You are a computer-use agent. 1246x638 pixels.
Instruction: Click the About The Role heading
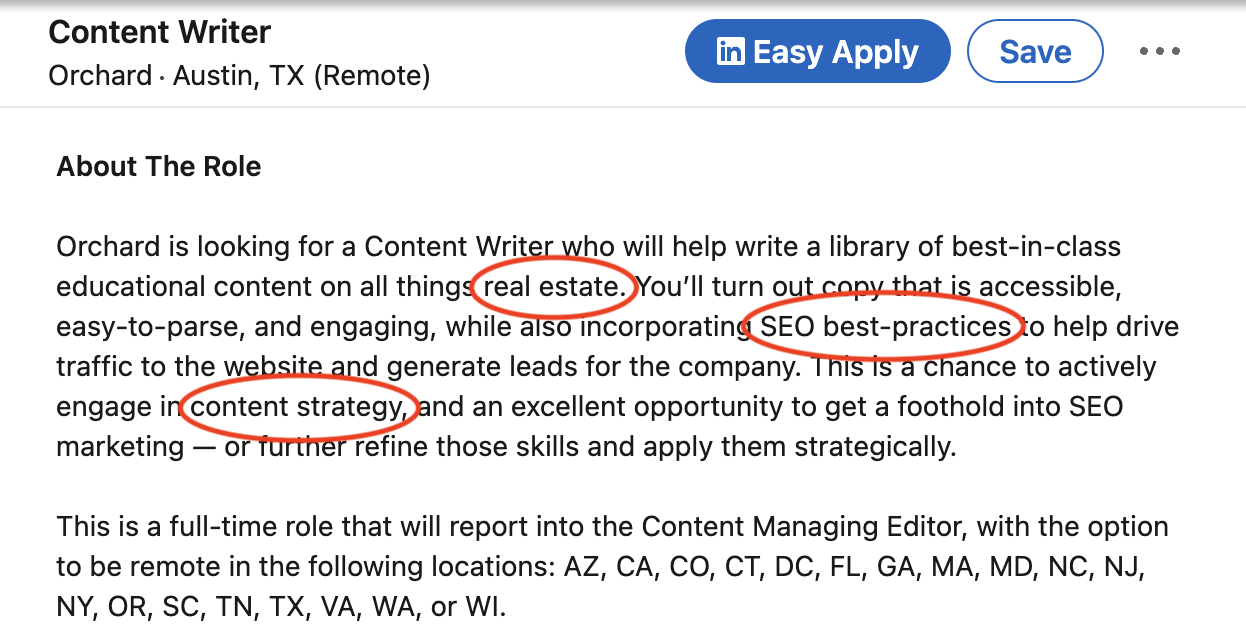[x=159, y=166]
